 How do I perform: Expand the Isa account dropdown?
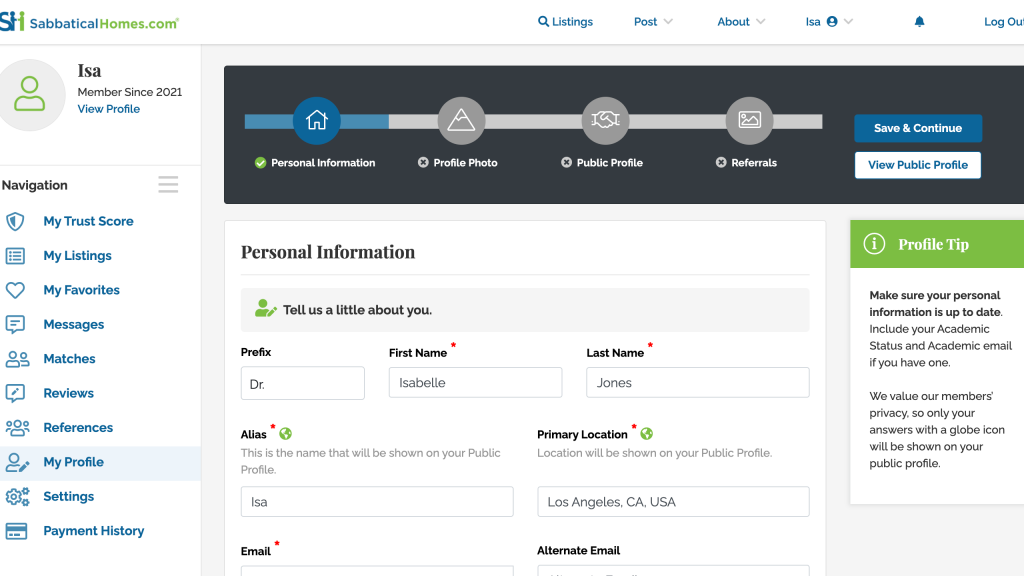[x=829, y=22]
